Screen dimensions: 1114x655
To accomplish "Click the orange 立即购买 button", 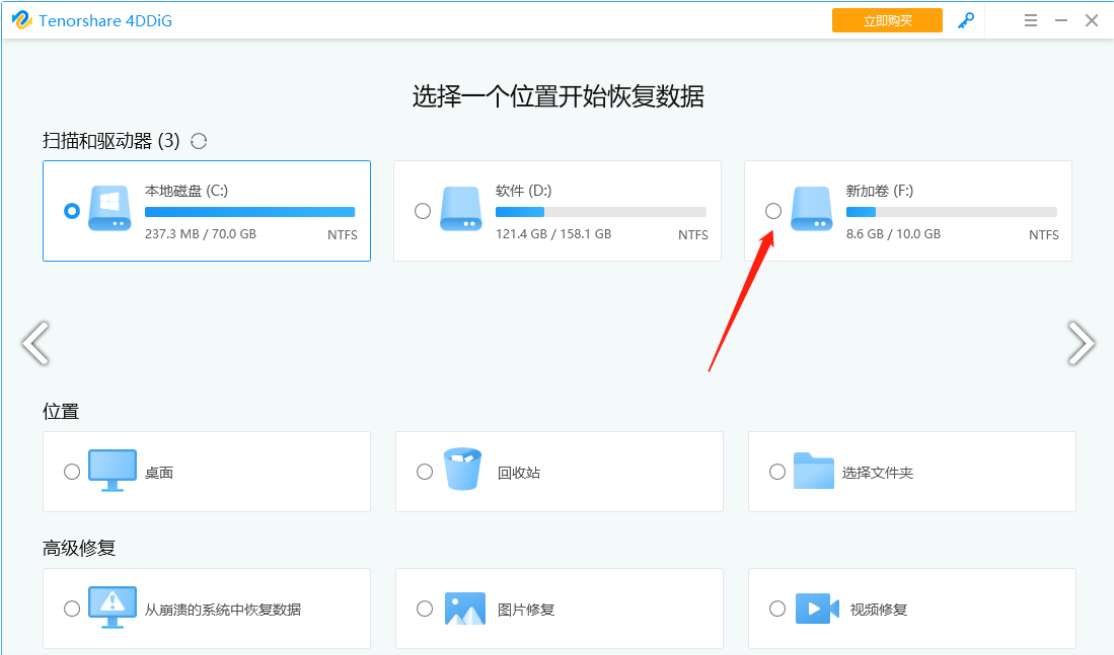I will [x=887, y=21].
